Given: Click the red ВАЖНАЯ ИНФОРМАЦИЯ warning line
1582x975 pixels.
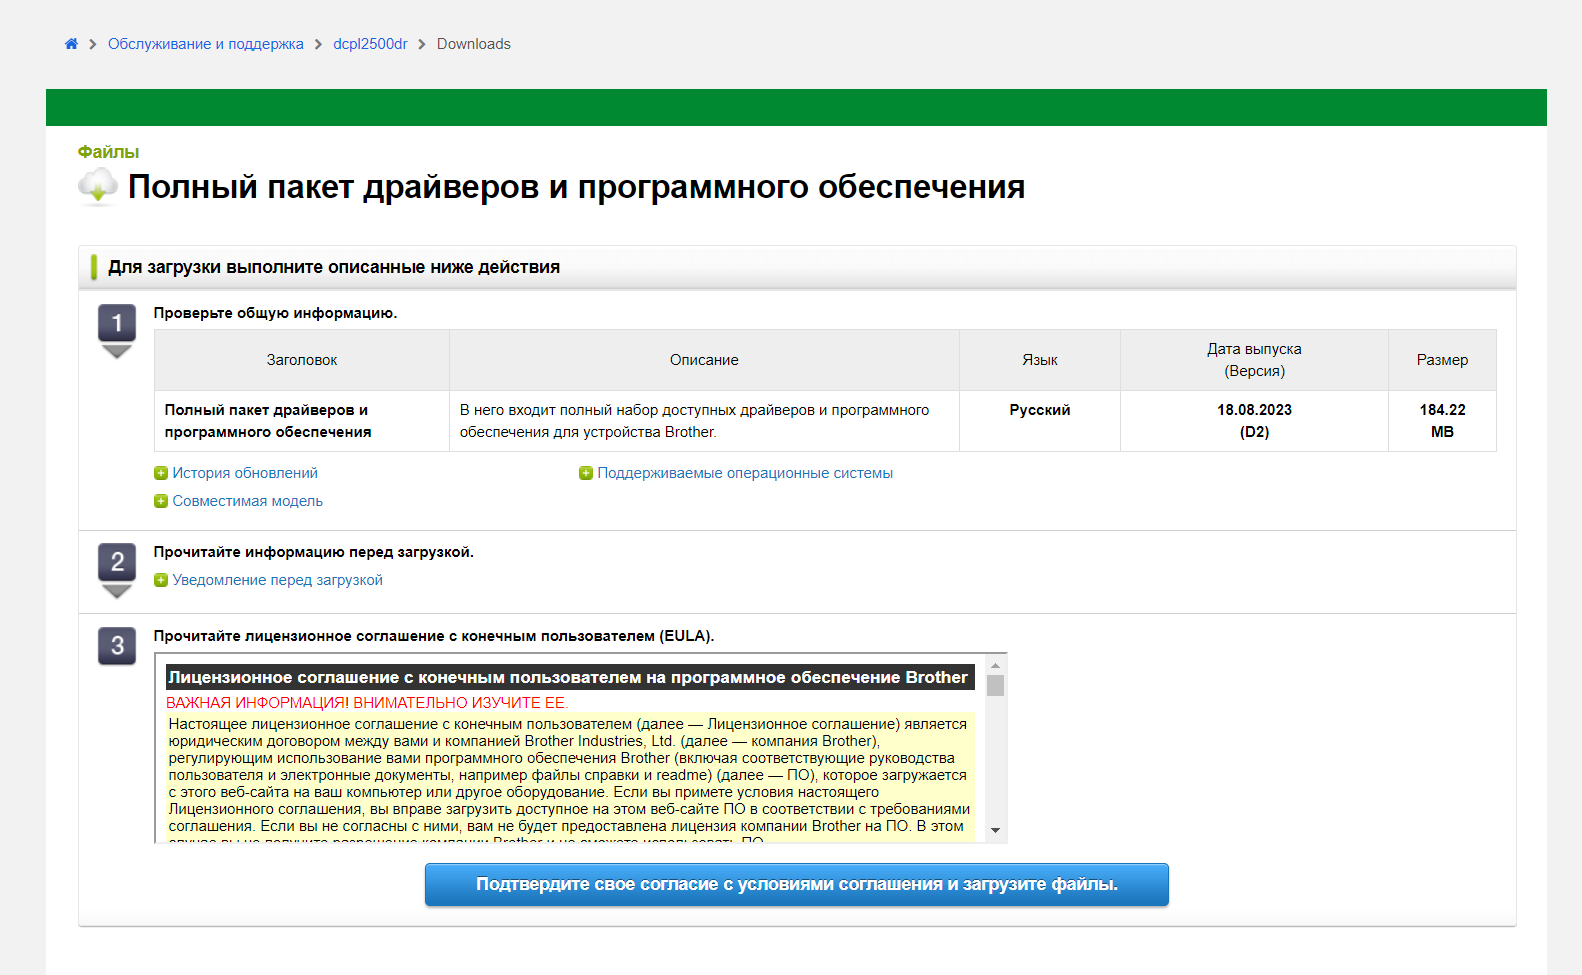Looking at the screenshot, I should (x=367, y=703).
